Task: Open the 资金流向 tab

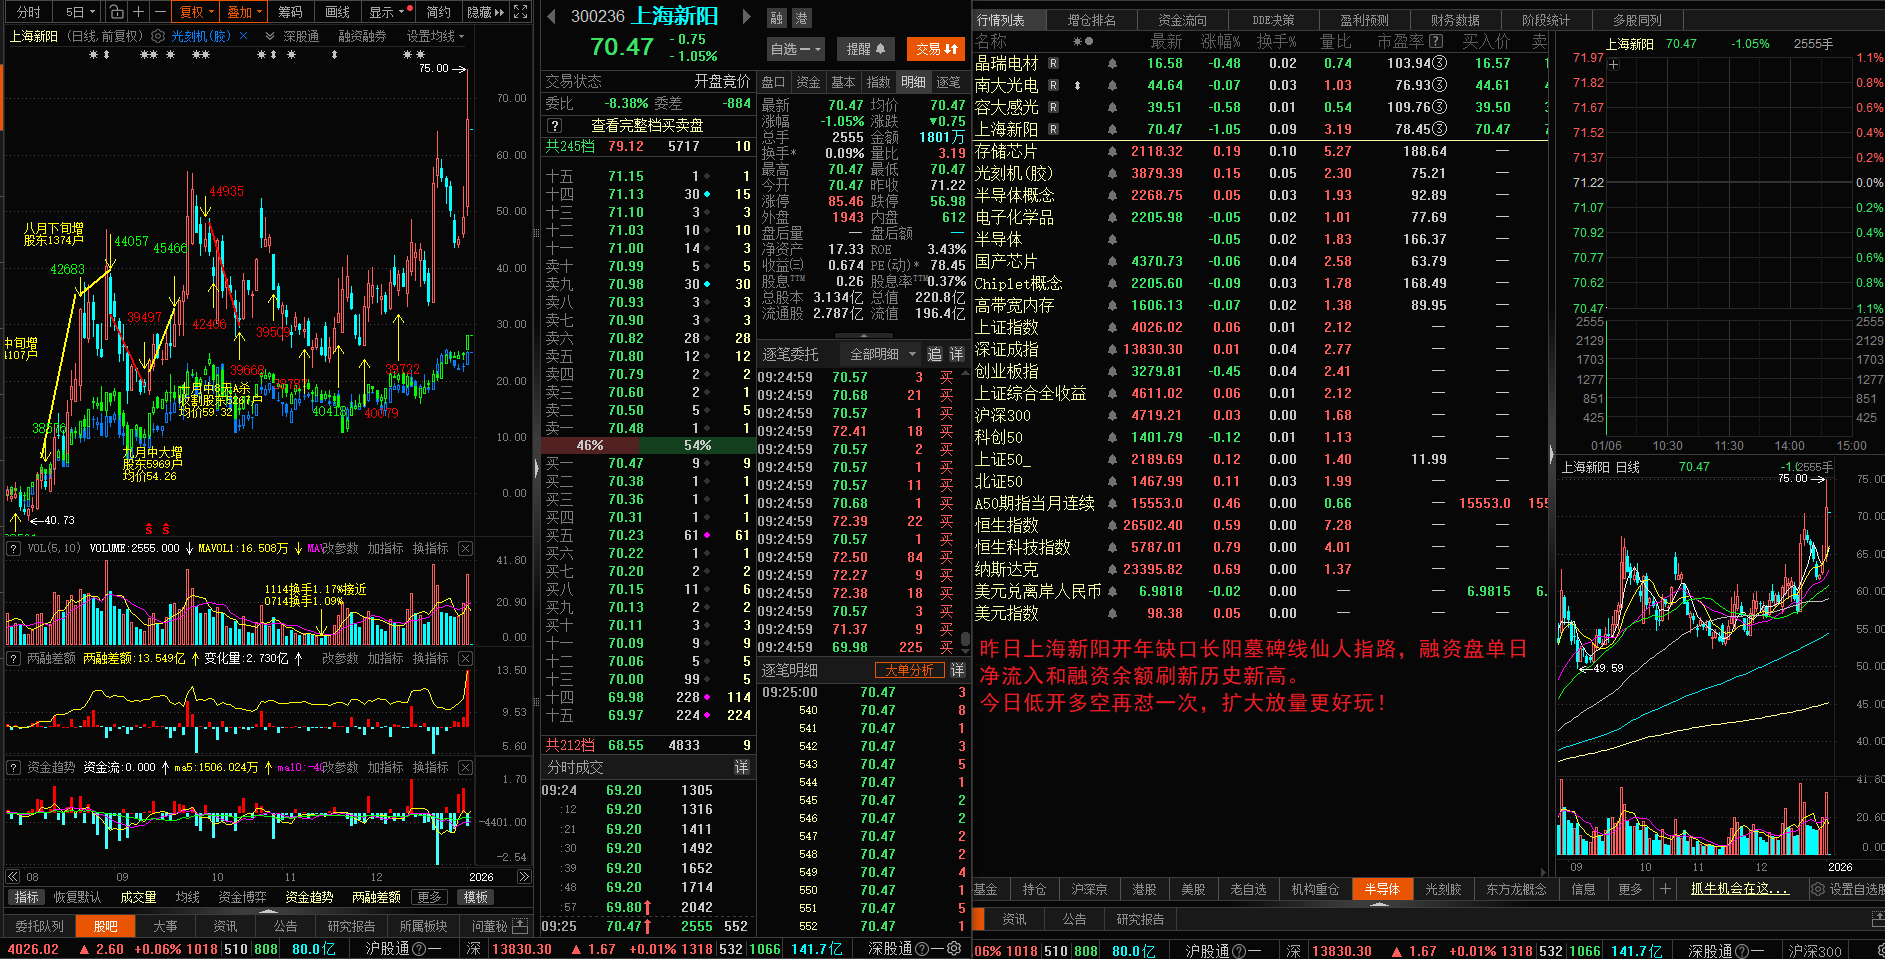Action: 1183,20
